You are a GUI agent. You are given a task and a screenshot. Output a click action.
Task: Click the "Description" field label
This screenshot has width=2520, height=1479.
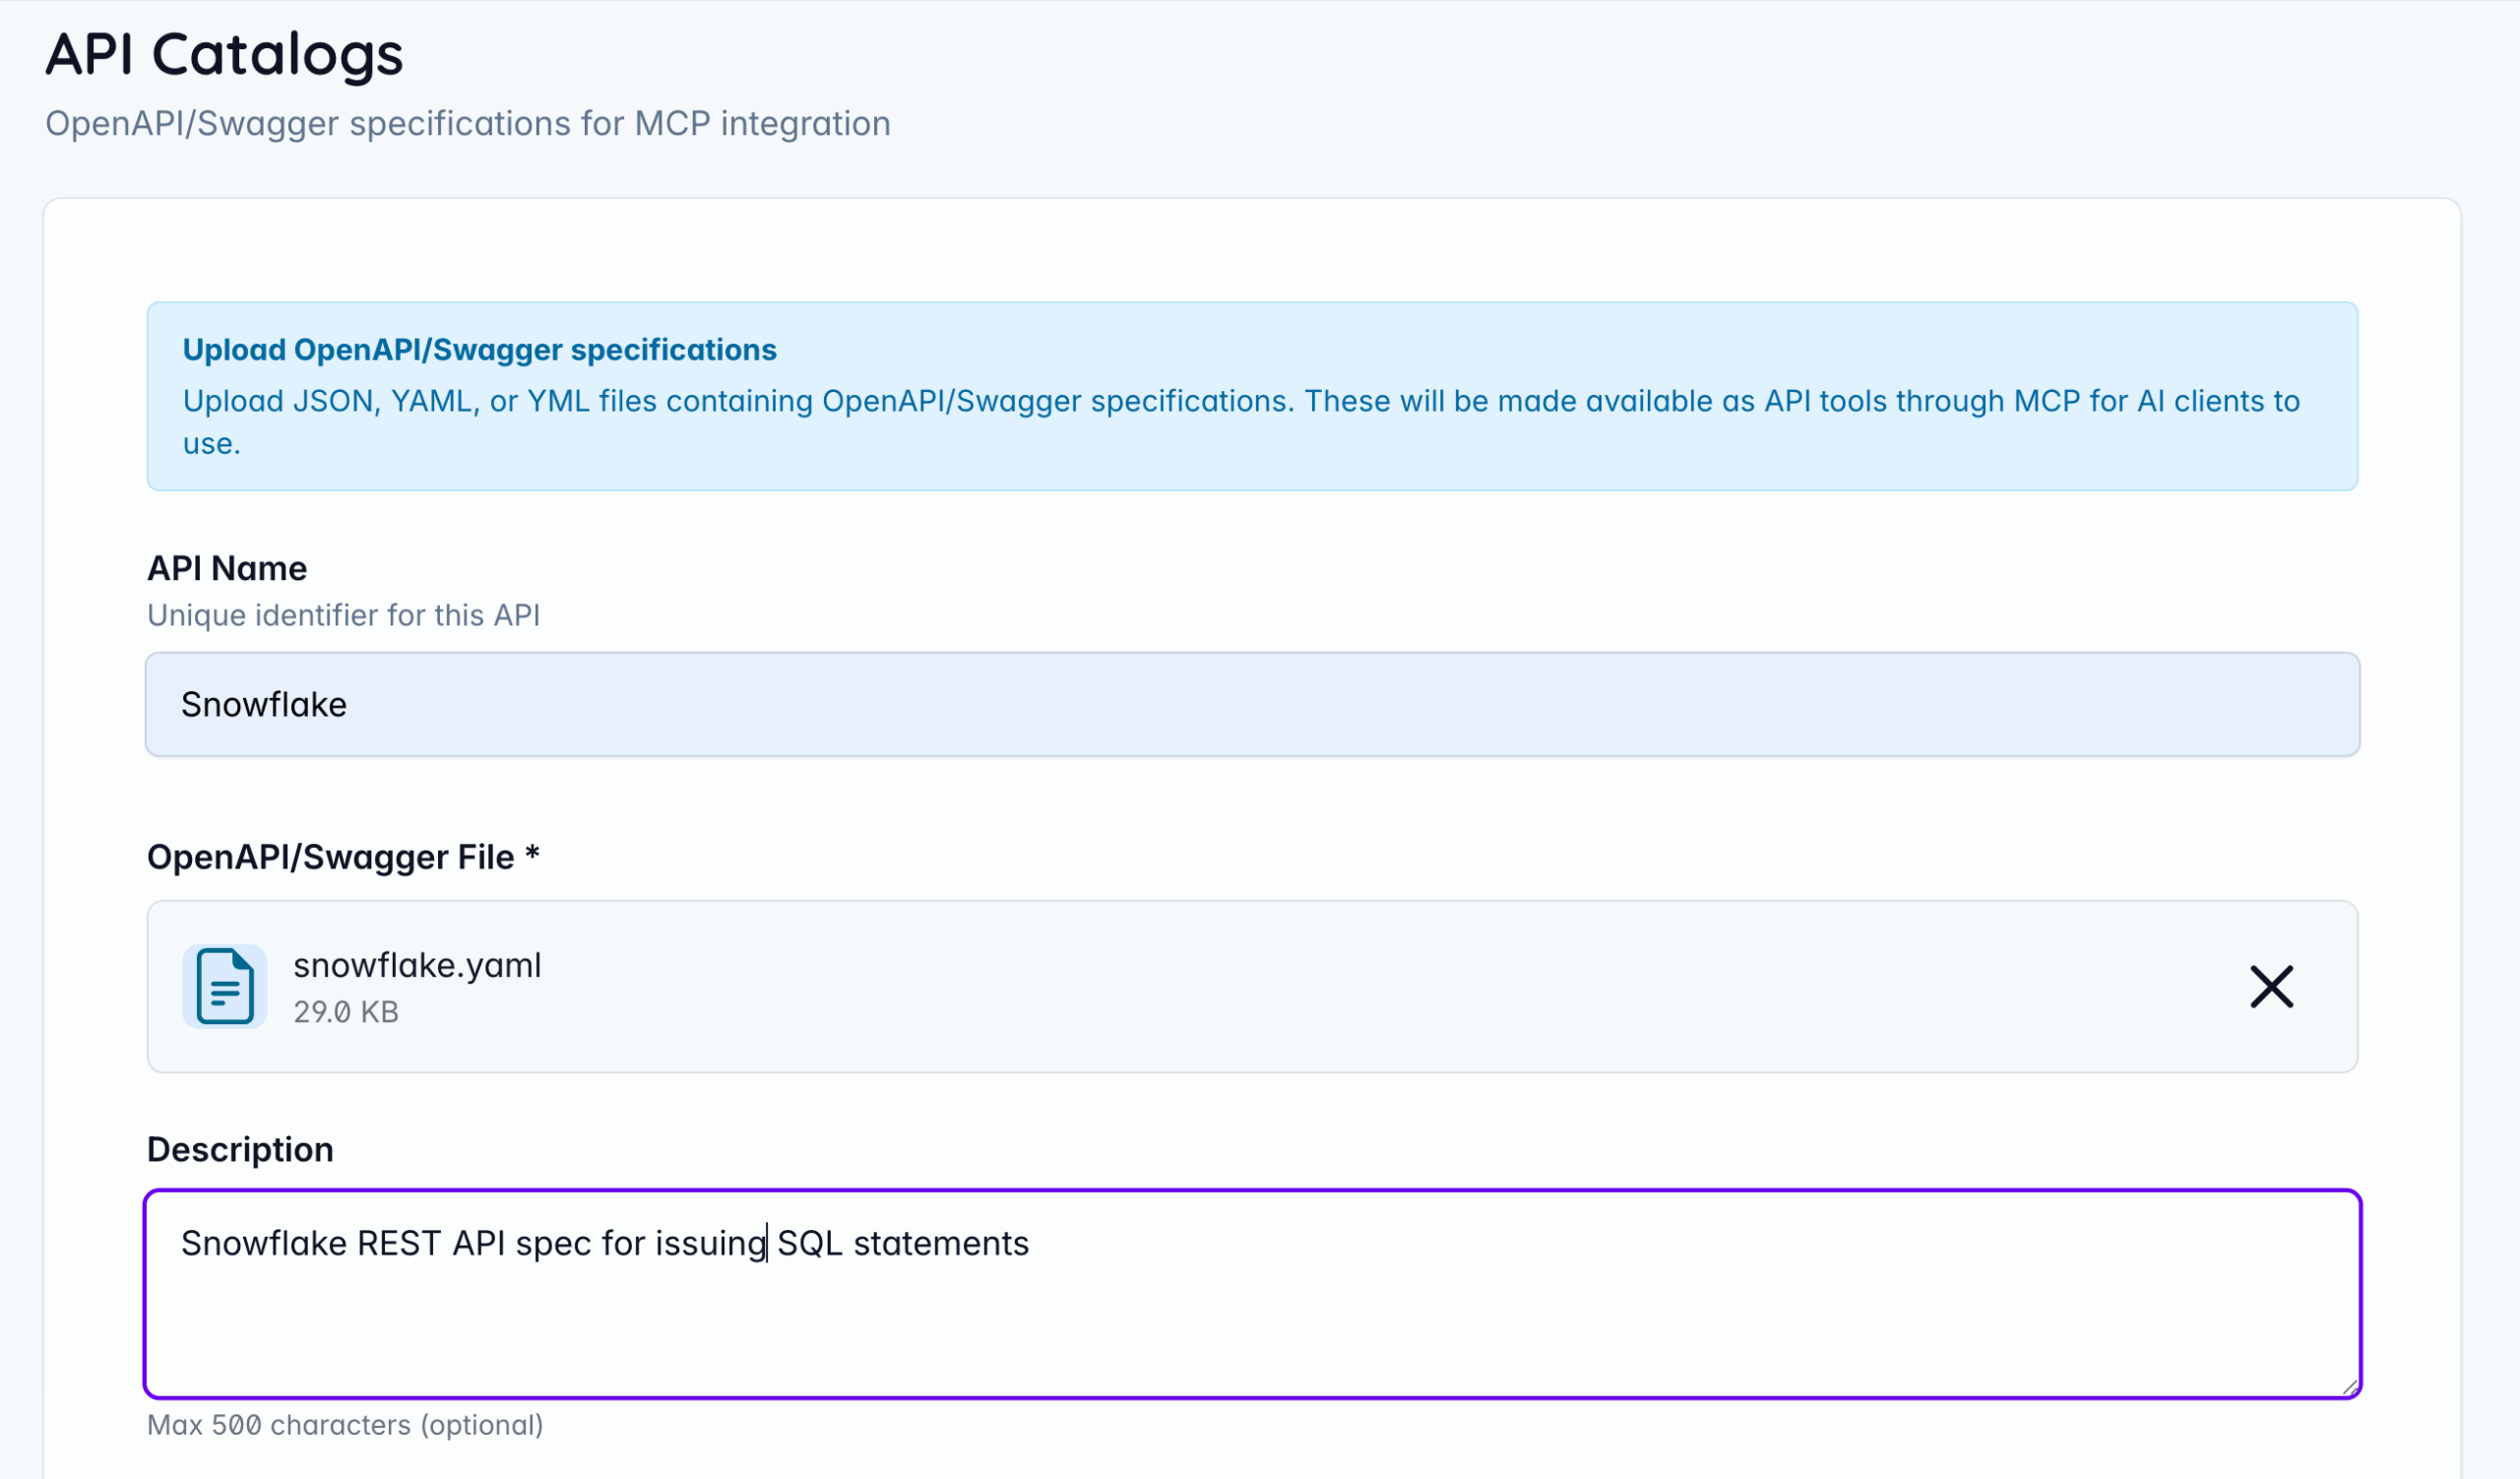240,1150
